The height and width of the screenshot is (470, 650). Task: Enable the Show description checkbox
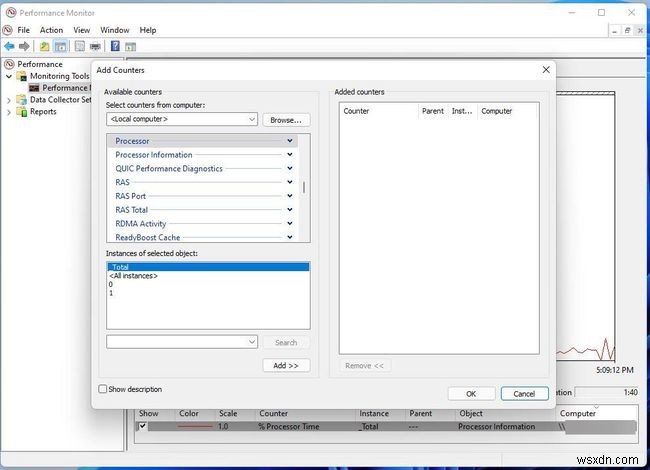click(102, 389)
